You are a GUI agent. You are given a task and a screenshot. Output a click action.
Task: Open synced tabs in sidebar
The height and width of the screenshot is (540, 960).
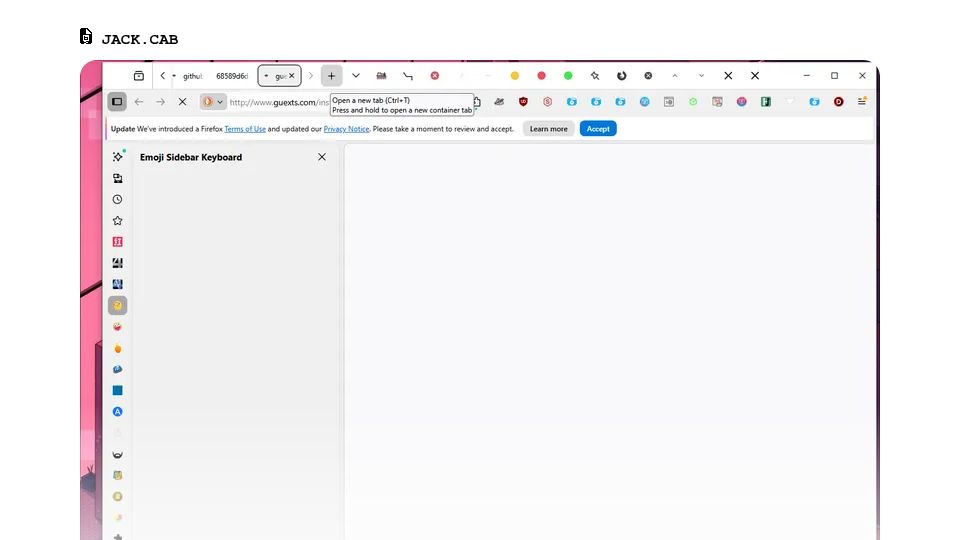(x=118, y=178)
